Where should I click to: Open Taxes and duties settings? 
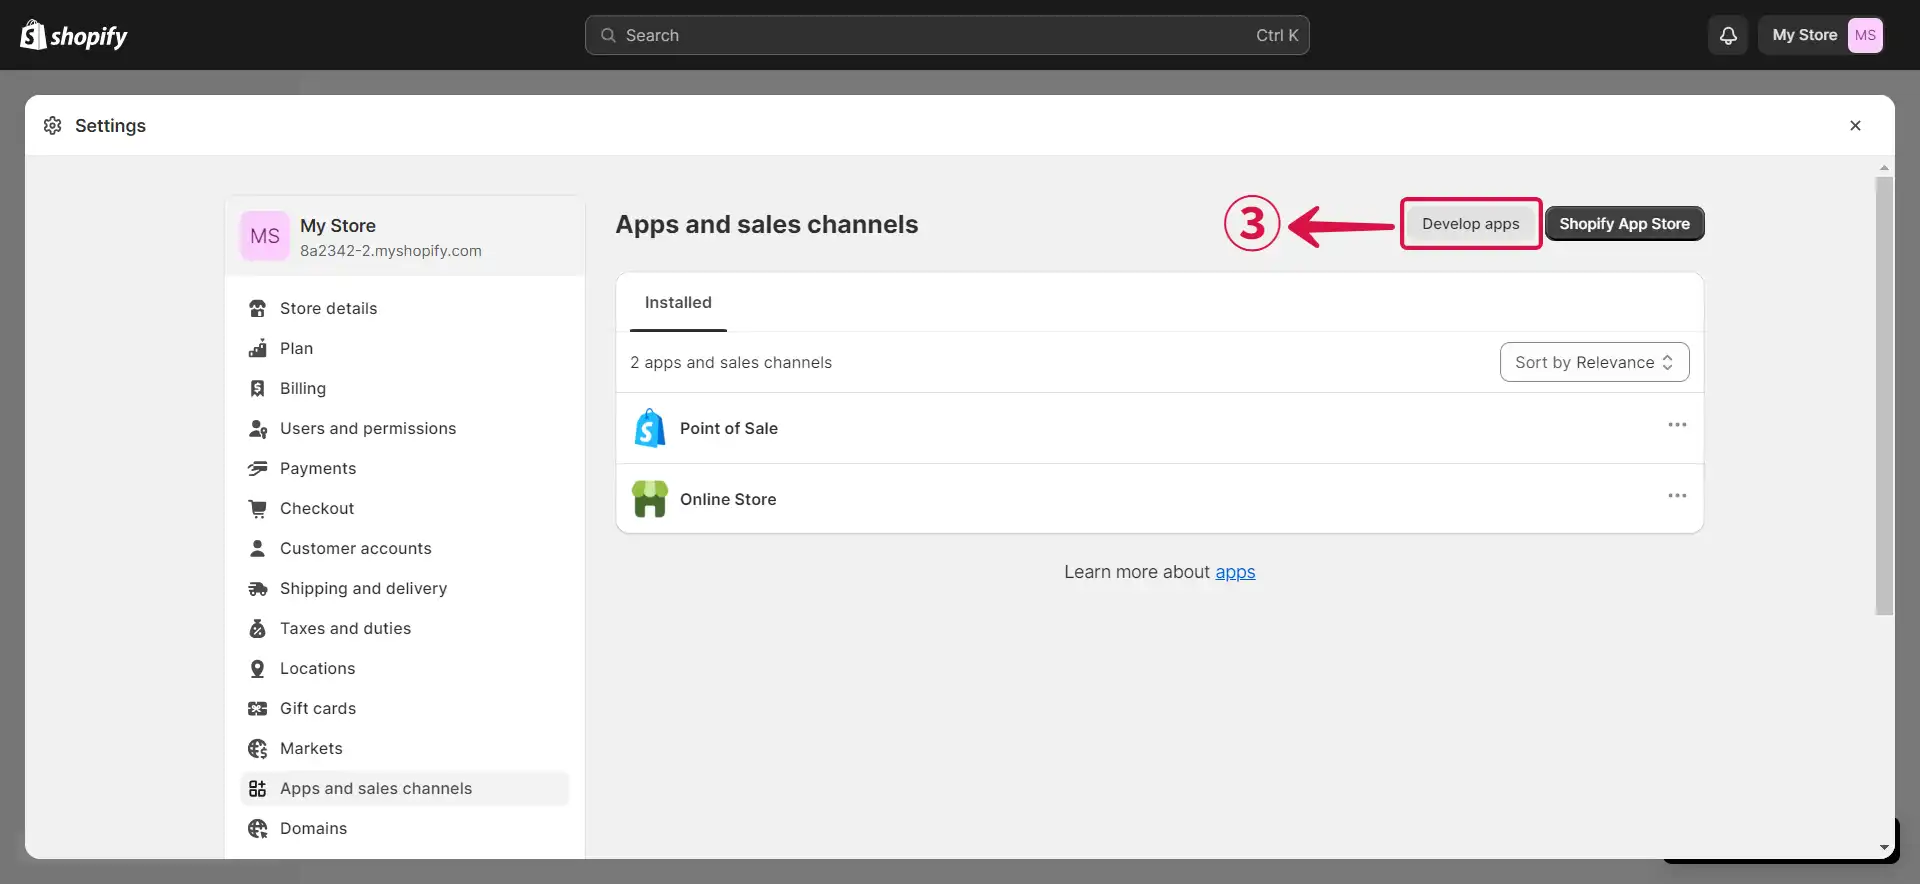click(404, 628)
